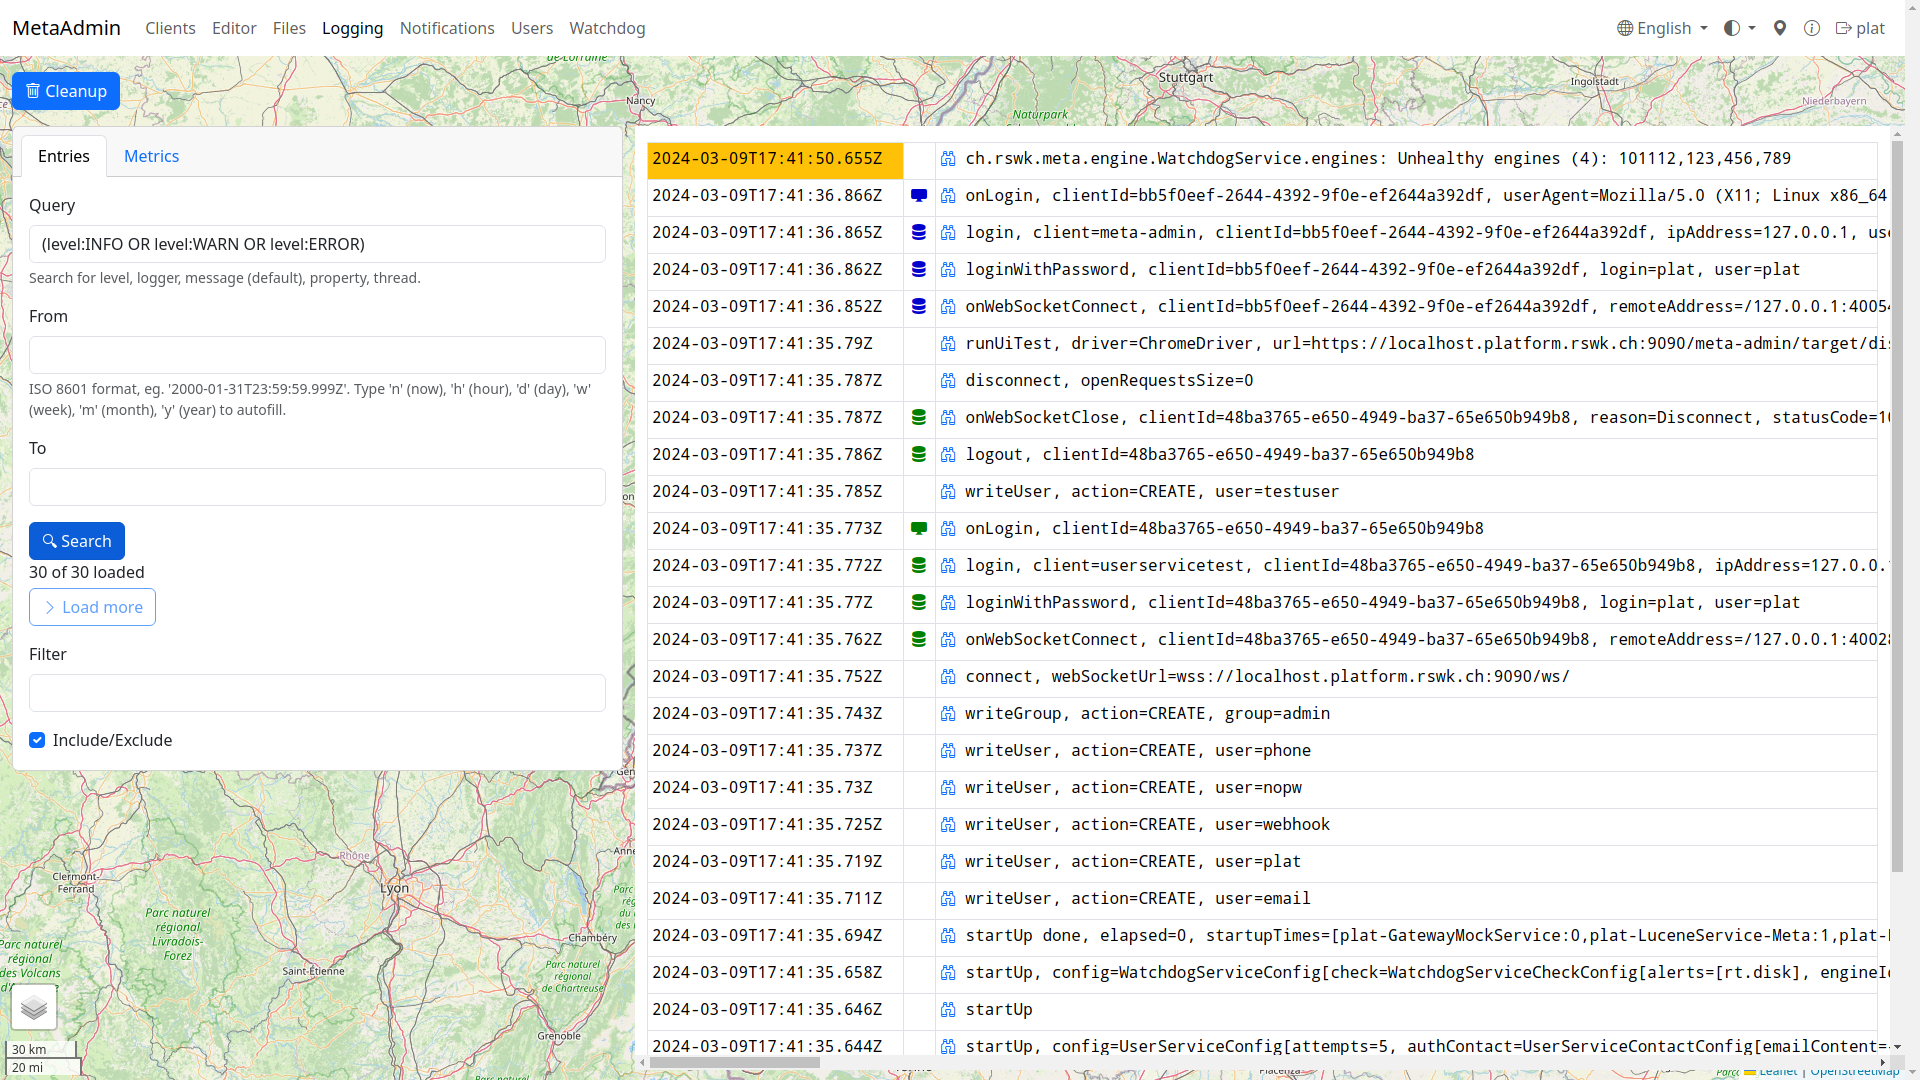Click inside the From date field
Screen dimensions: 1920x1080
(x=316, y=355)
